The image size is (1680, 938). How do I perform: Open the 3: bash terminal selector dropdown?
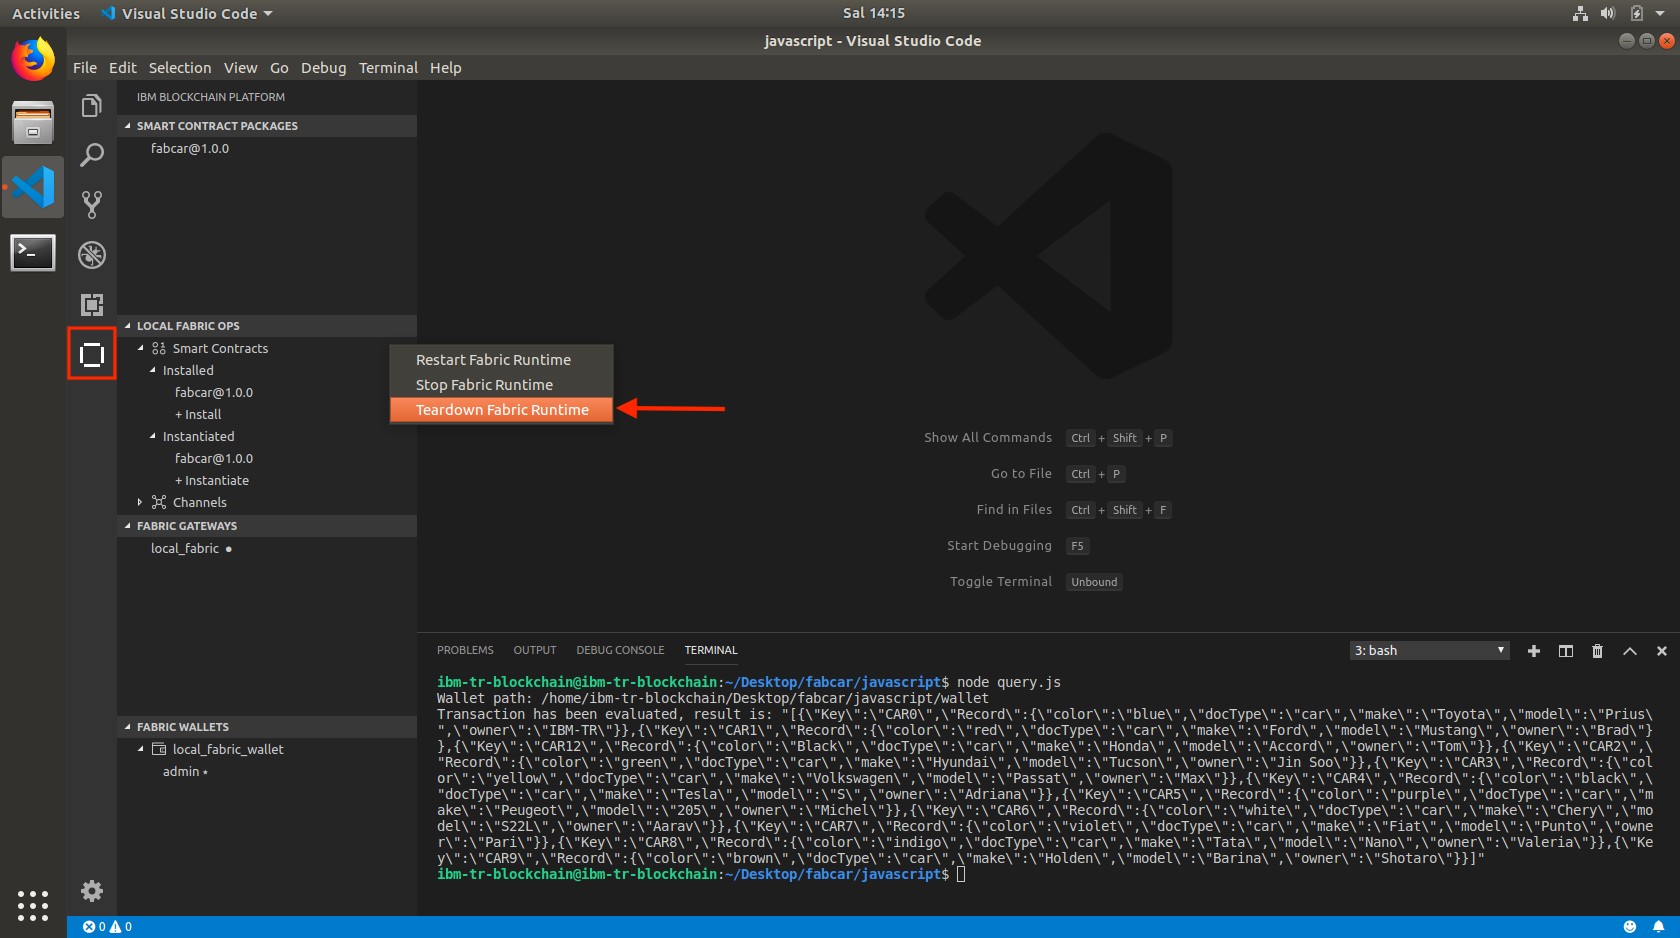point(1429,651)
